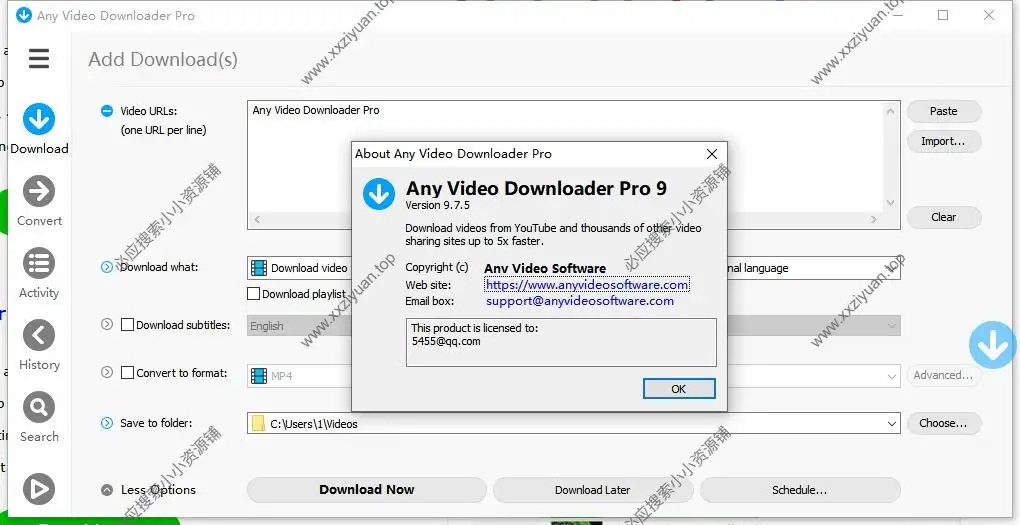The image size is (1020, 525).
Task: Expand the Save to folder options arrow
Action: pos(107,423)
